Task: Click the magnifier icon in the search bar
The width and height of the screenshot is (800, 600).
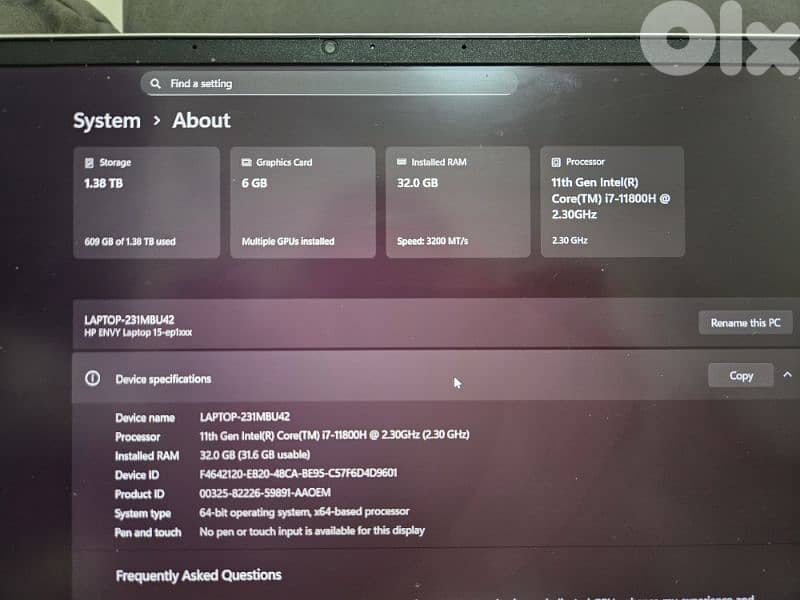Action: (x=157, y=83)
